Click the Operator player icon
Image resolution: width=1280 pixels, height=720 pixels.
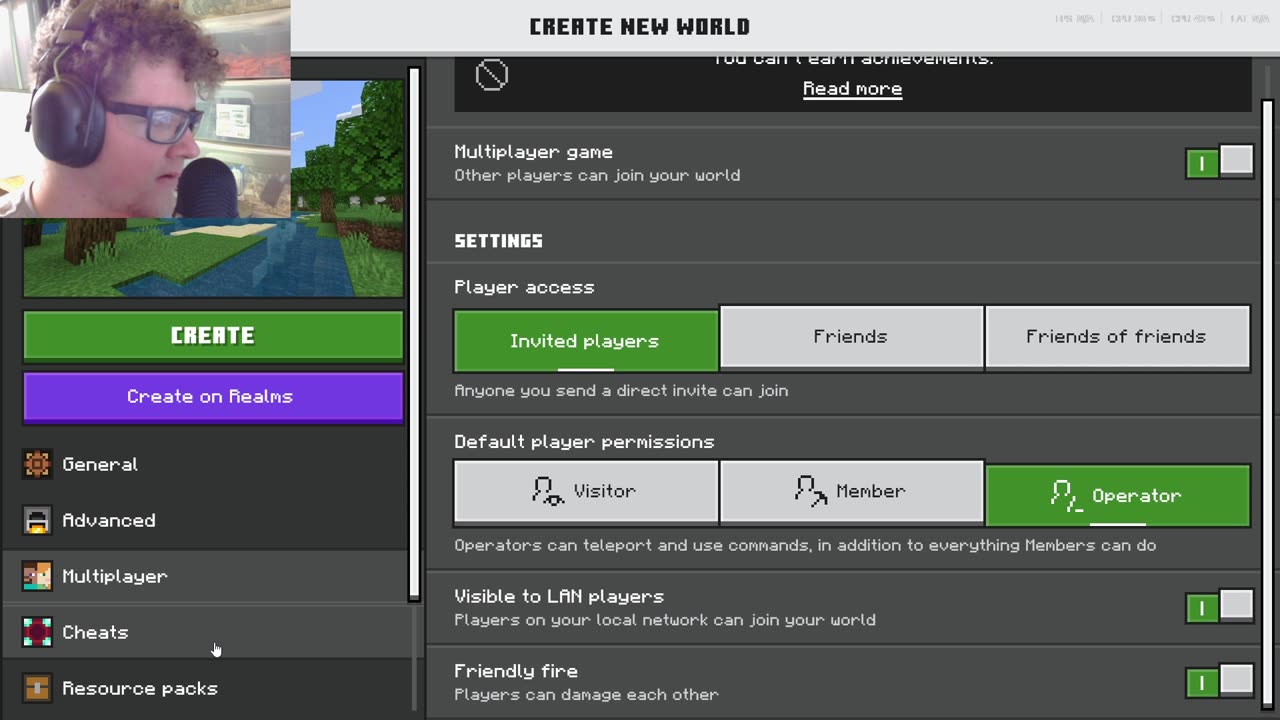[1067, 495]
